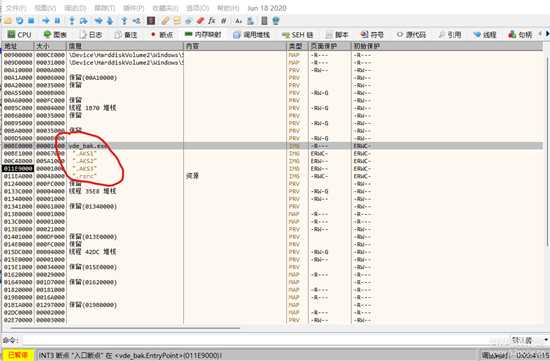Switch to the 脚本 tab
550x361 pixels.
tap(337, 34)
